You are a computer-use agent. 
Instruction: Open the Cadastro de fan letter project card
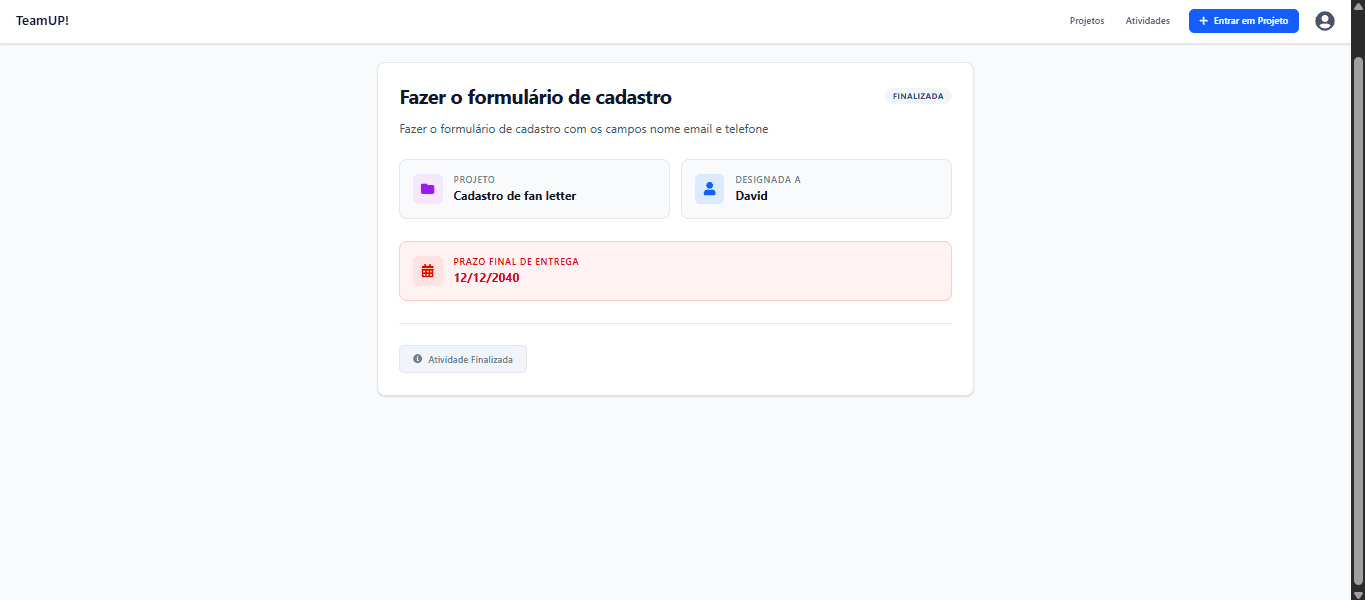[534, 189]
